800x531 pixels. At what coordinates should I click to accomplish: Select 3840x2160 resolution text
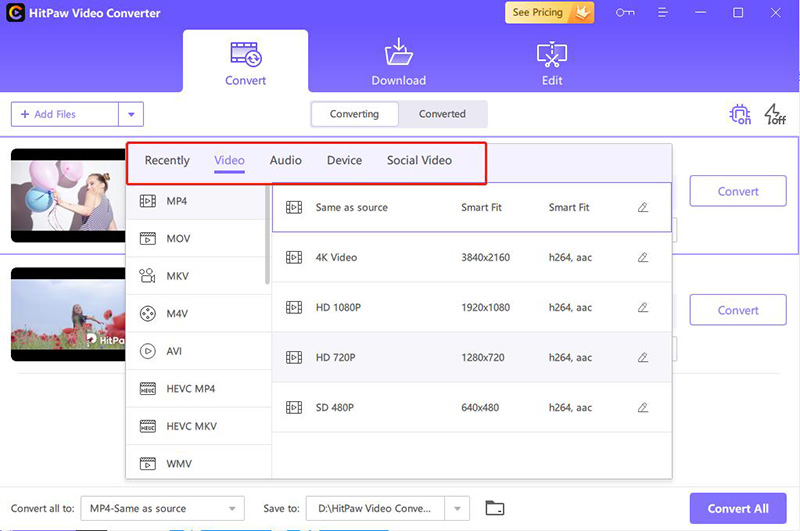(485, 257)
